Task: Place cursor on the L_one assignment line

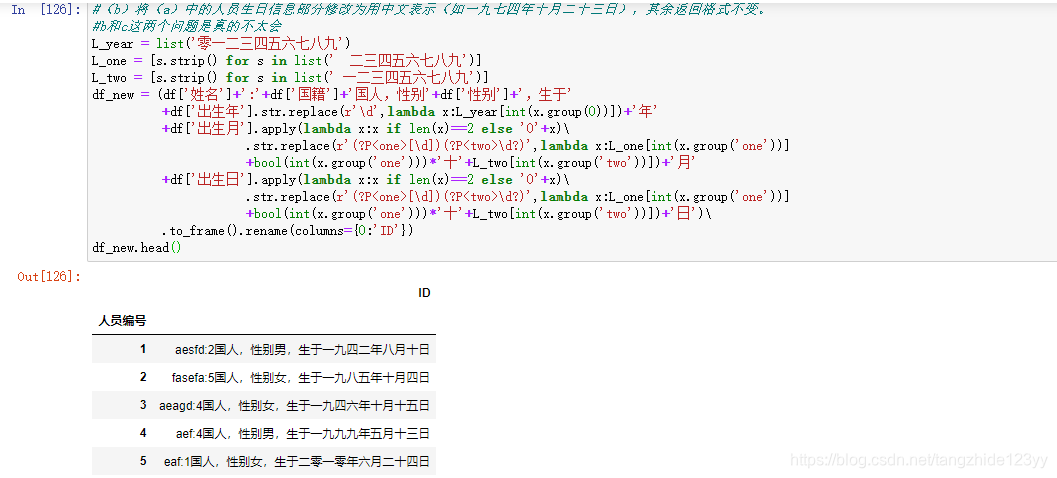Action: [x=286, y=61]
